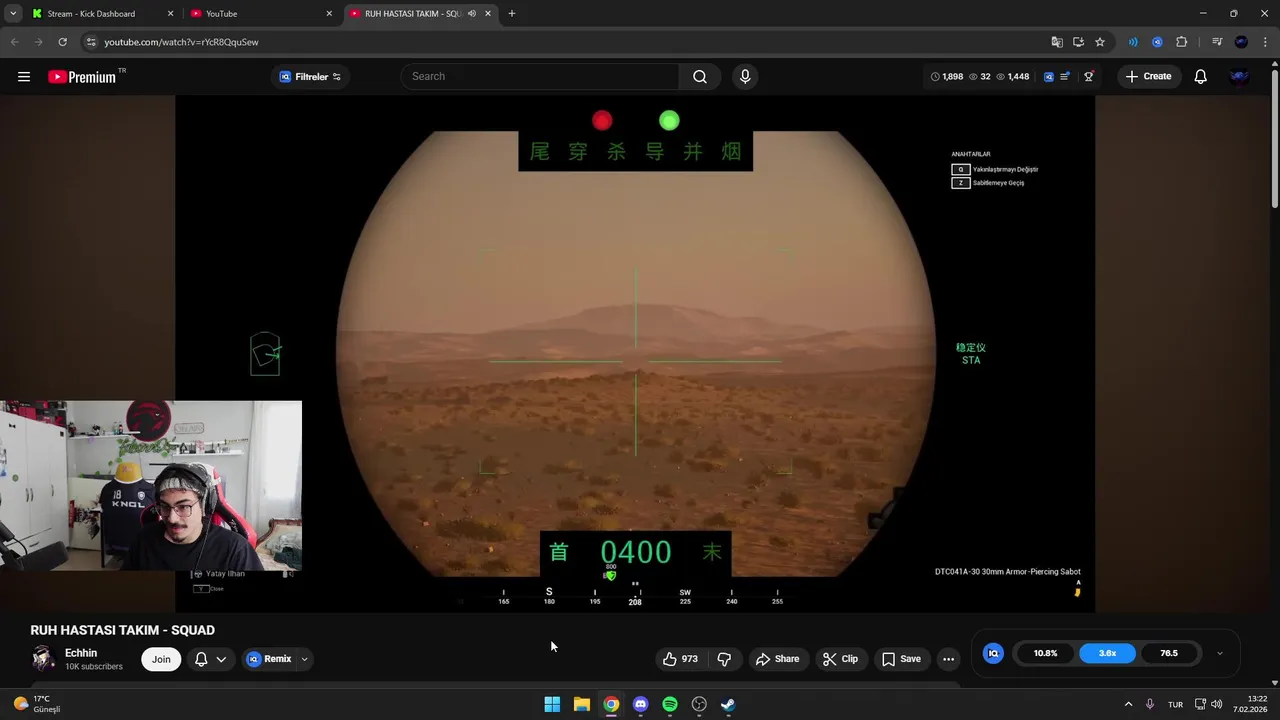Image resolution: width=1280 pixels, height=720 pixels.
Task: Open the YouTube account avatar menu
Action: pyautogui.click(x=1240, y=77)
